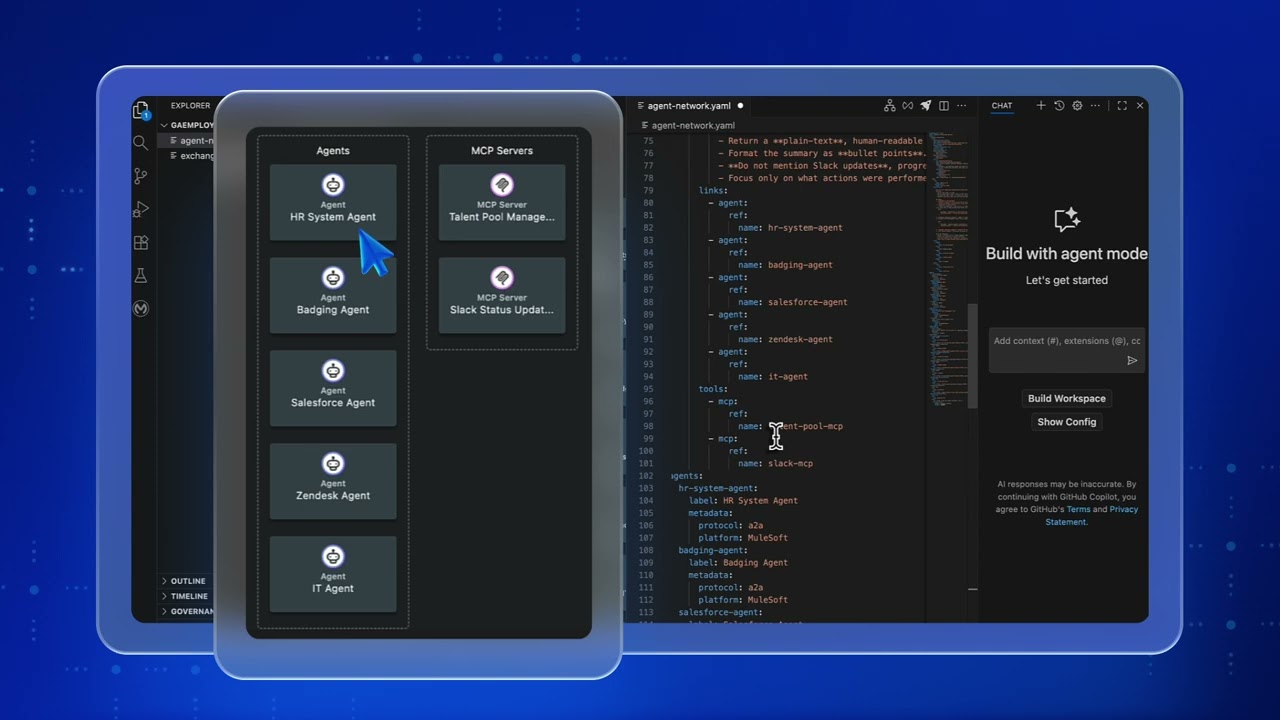Screen dimensions: 1280x720
Task: Select the Slack Status Updat... MCP Server node
Action: [x=502, y=296]
